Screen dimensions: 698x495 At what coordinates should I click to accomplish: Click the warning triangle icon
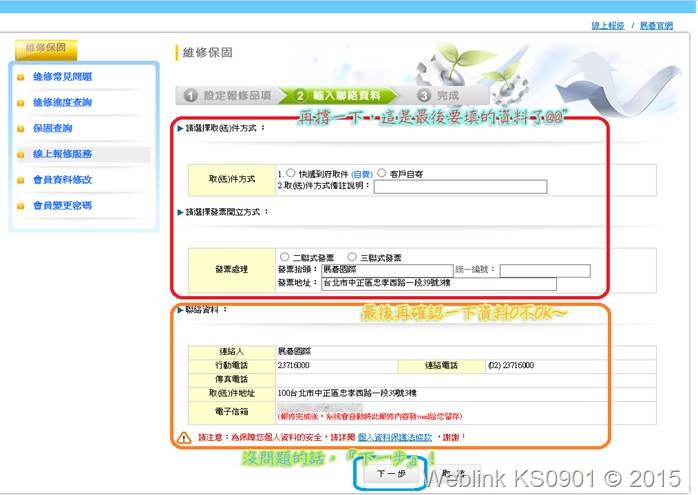point(184,438)
